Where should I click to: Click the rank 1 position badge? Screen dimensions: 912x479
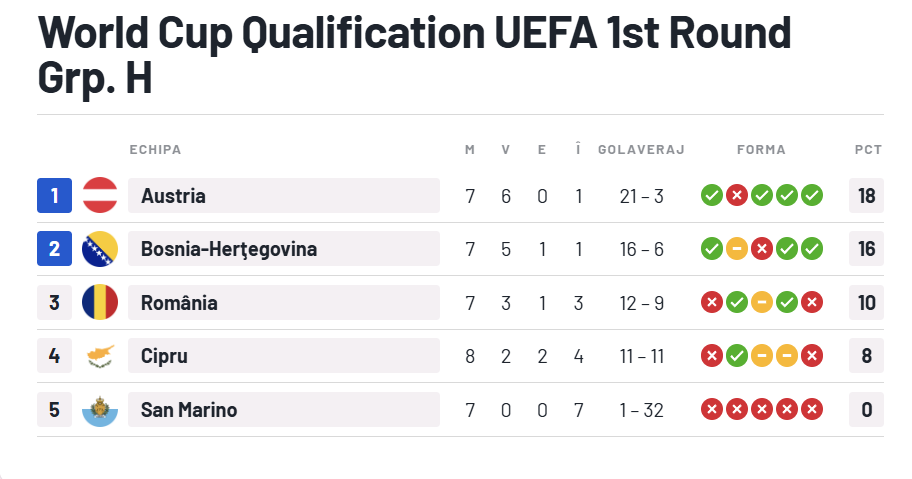tap(54, 195)
